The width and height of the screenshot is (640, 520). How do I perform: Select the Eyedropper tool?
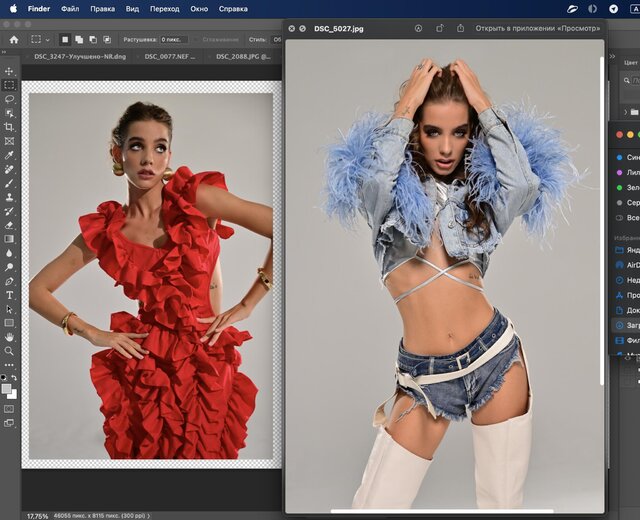coord(9,155)
